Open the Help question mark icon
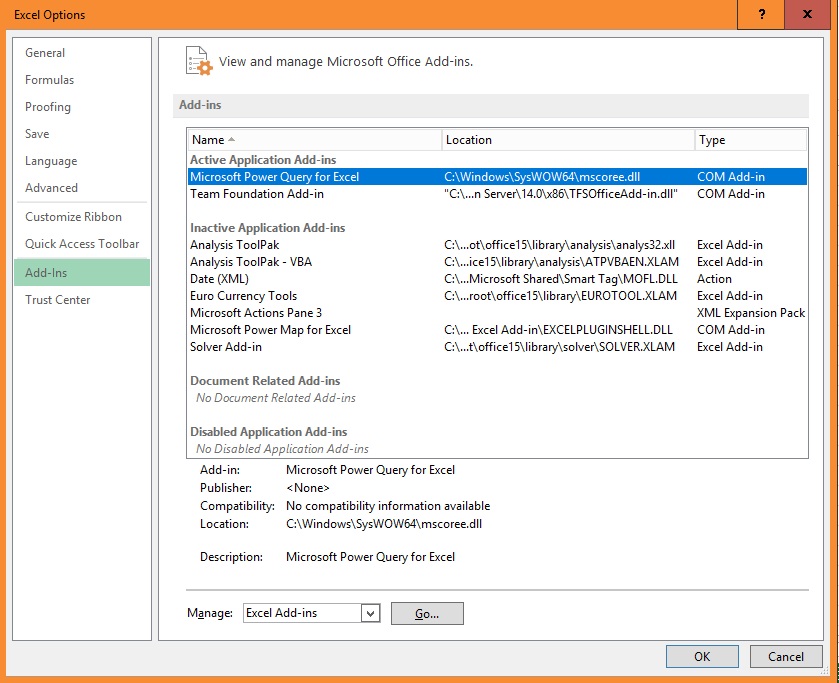839x683 pixels. click(x=760, y=15)
